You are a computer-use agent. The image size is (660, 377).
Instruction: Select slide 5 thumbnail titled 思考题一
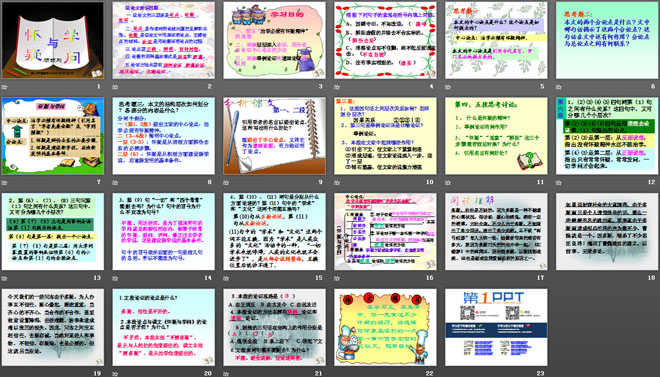click(496, 40)
